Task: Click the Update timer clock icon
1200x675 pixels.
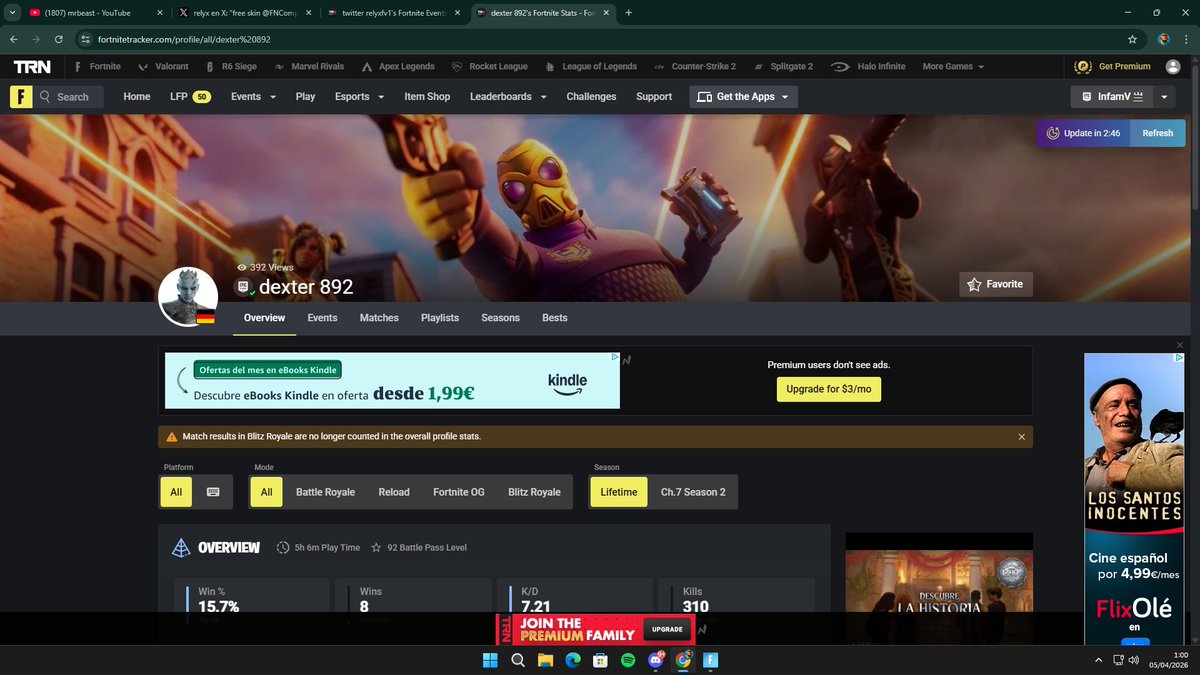Action: pos(1053,133)
